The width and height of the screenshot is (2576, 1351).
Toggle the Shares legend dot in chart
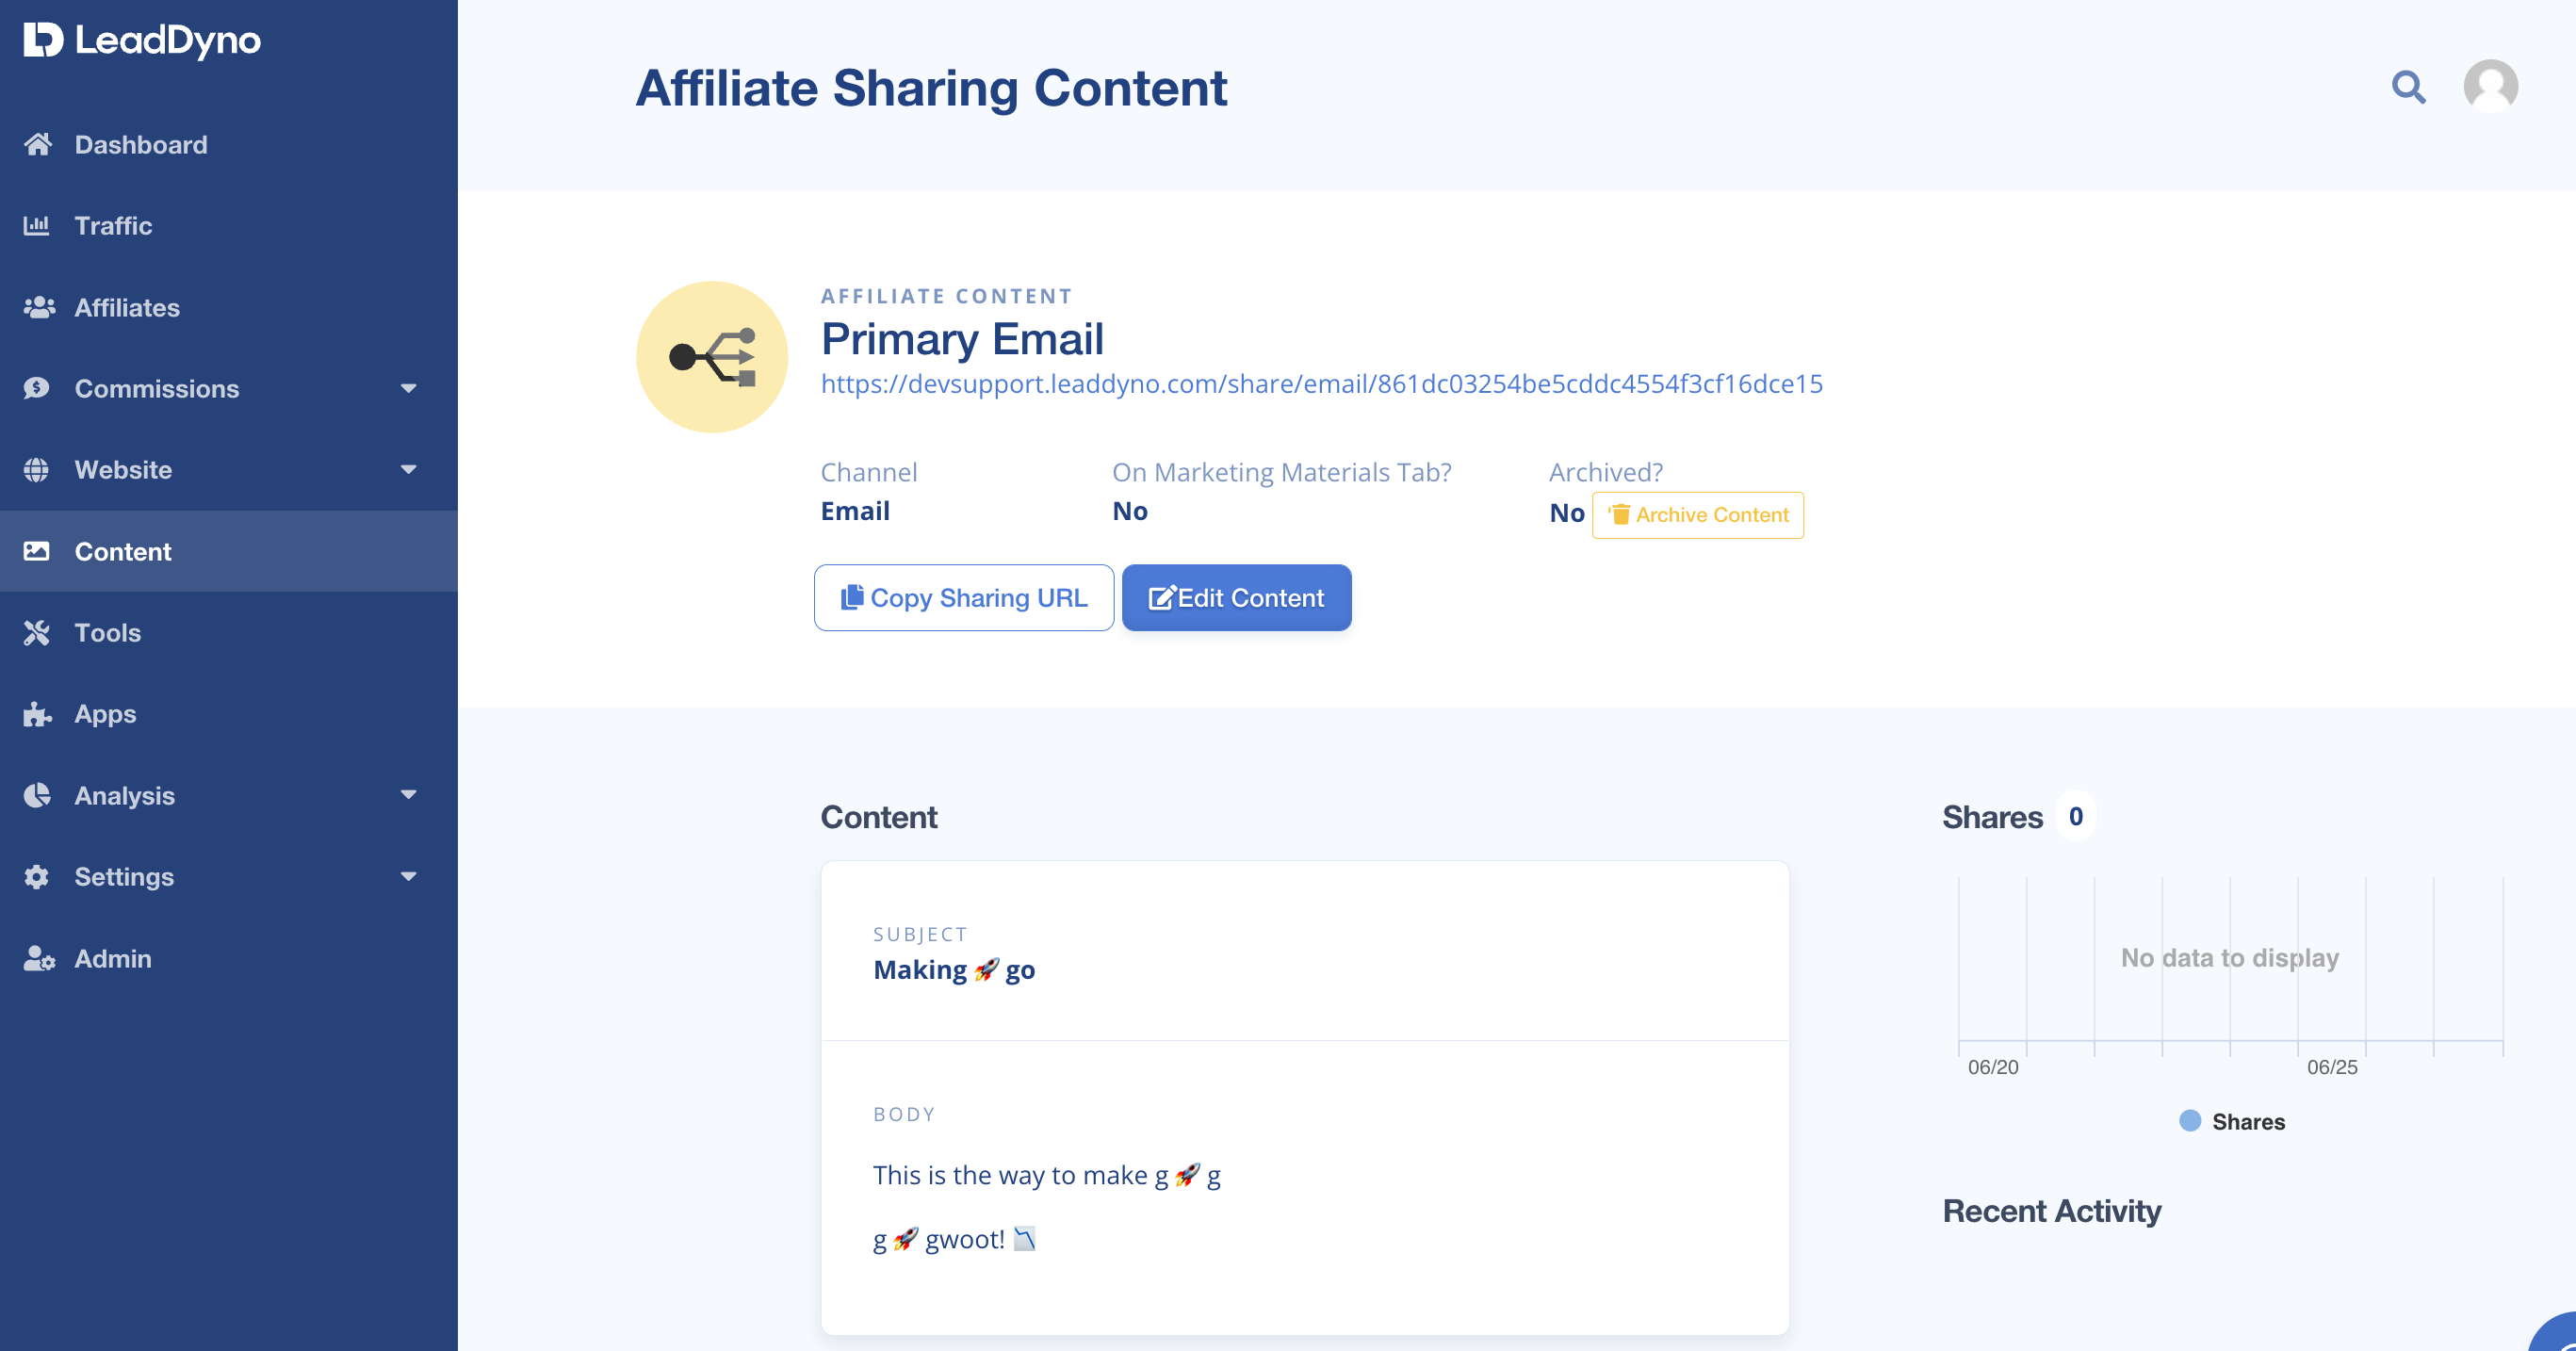point(2190,1121)
